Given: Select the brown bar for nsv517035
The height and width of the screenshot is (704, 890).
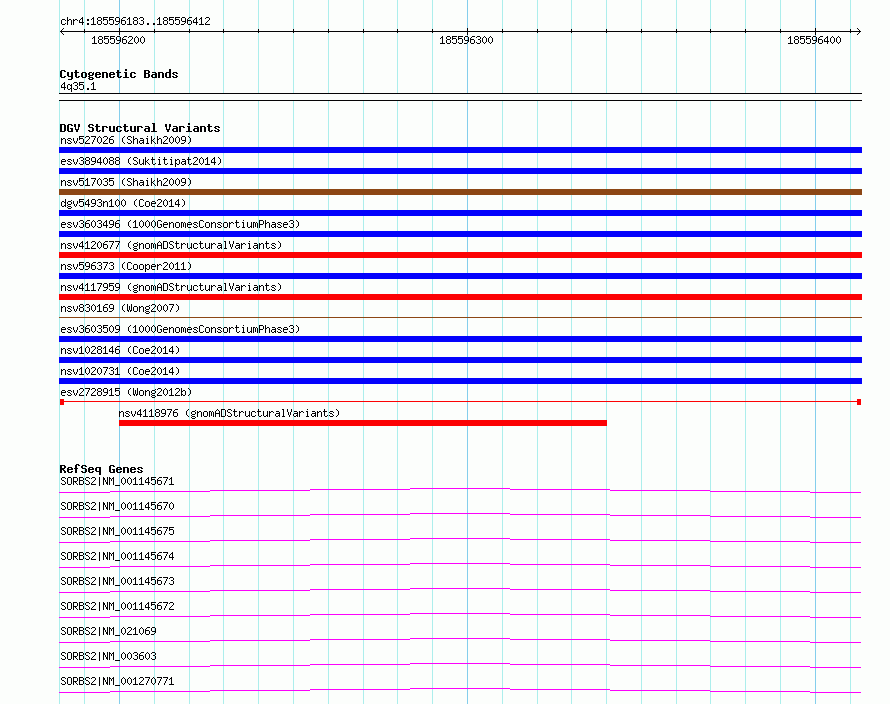Looking at the screenshot, I should click(x=460, y=192).
